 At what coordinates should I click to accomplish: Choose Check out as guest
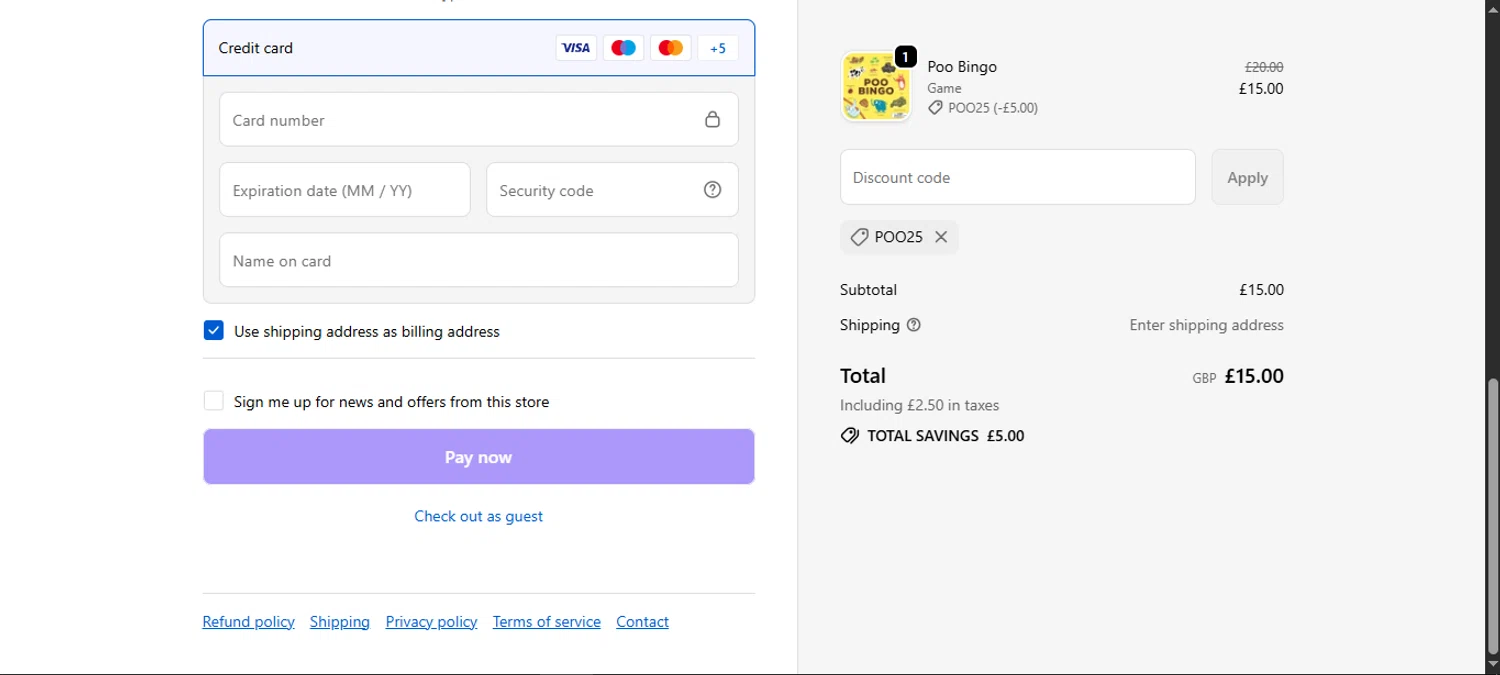[479, 516]
